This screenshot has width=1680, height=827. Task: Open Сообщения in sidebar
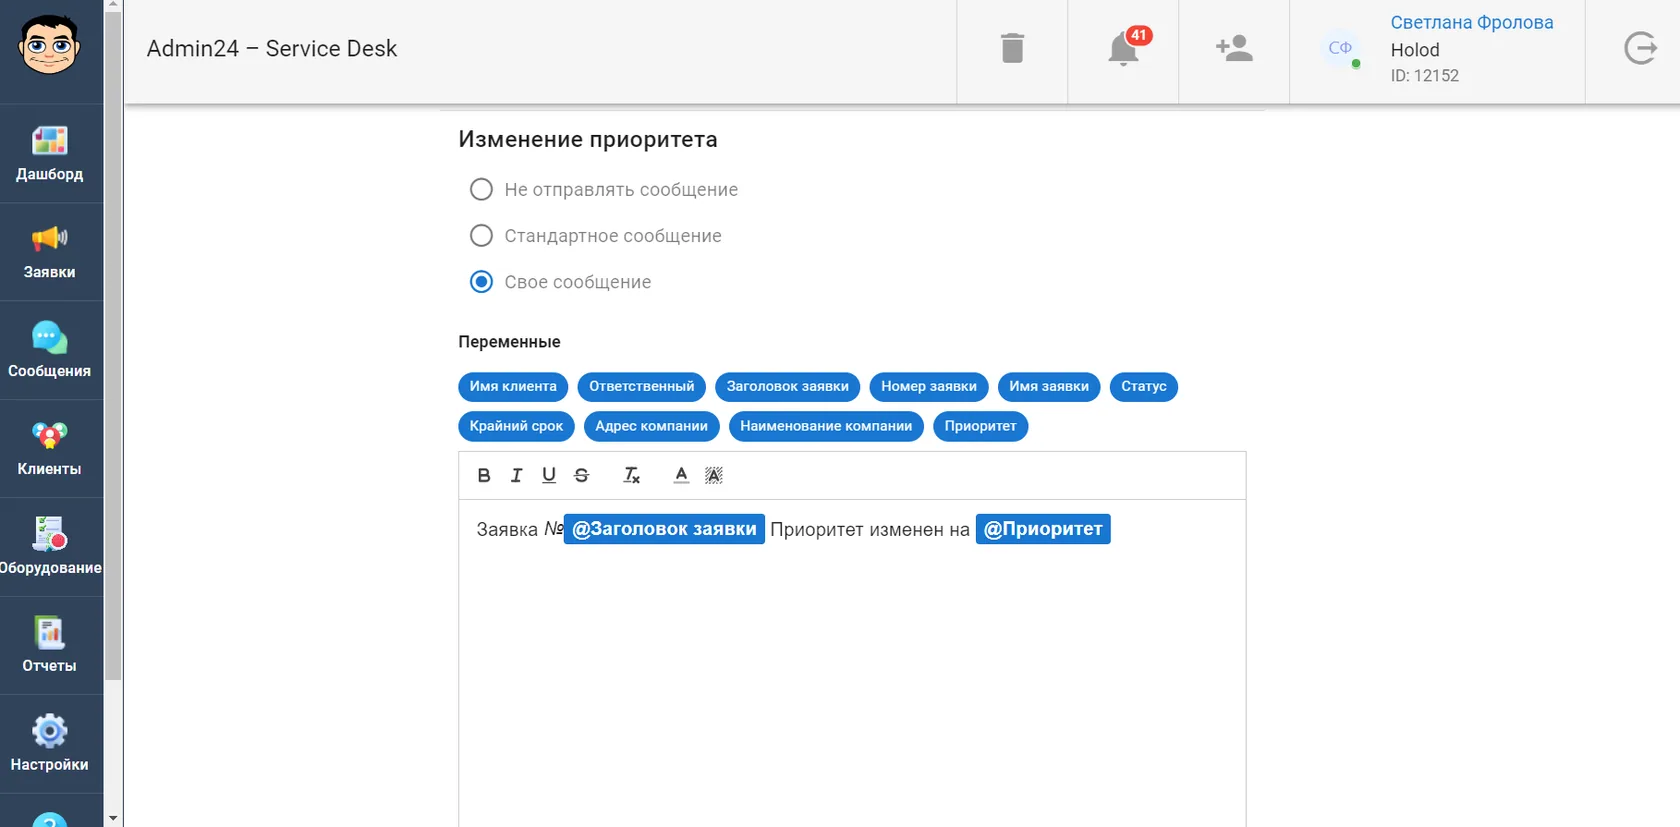point(49,350)
